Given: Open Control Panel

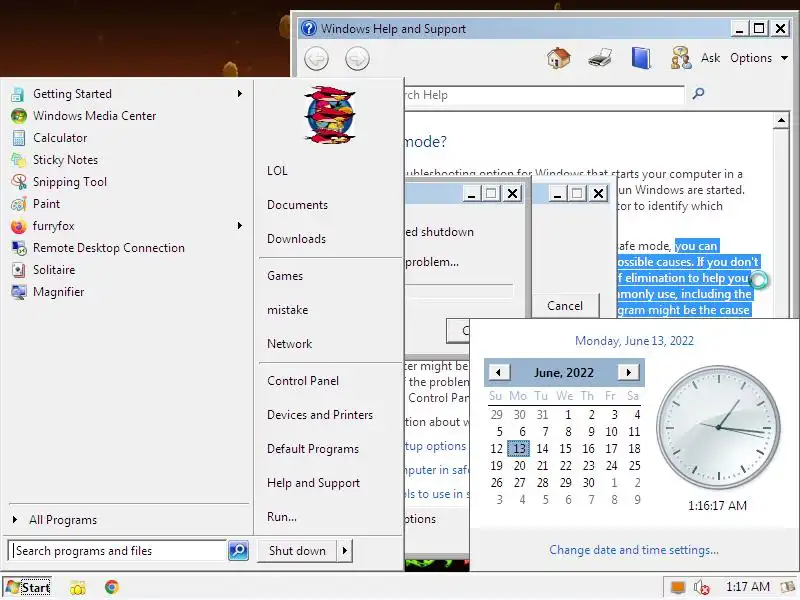Looking at the screenshot, I should click(x=303, y=381).
